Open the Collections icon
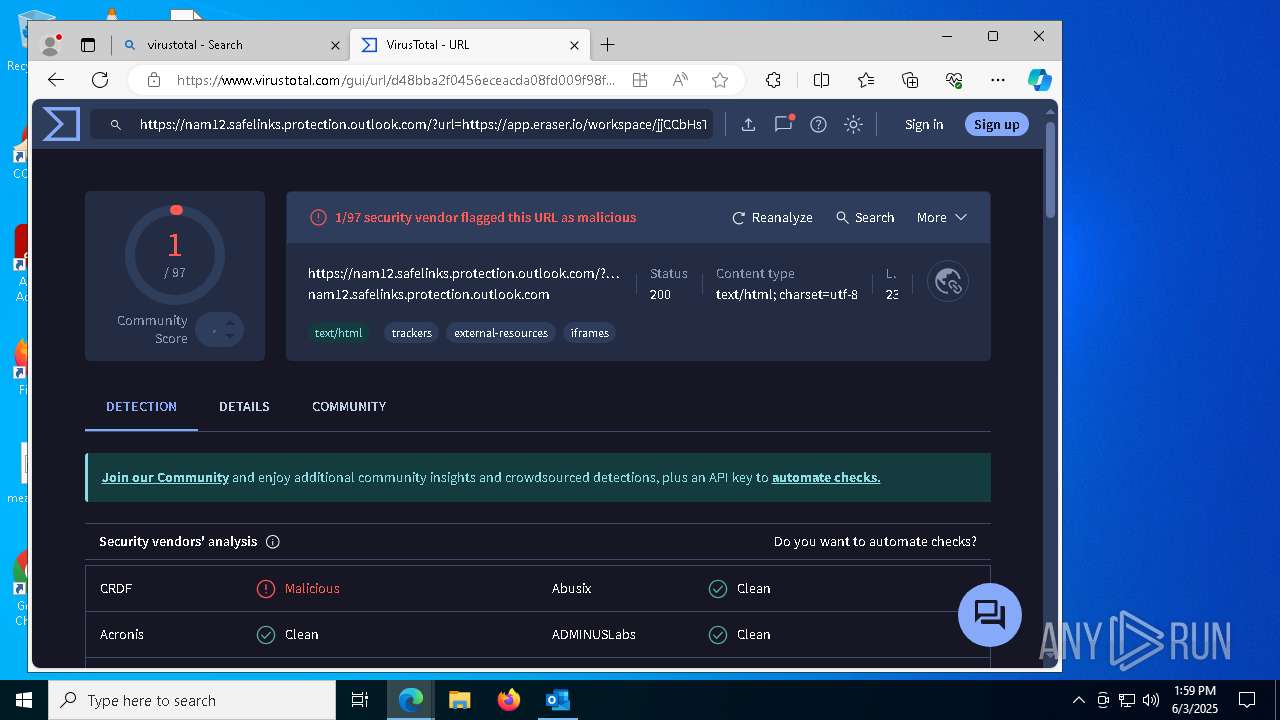Viewport: 1280px width, 720px height. [x=910, y=80]
